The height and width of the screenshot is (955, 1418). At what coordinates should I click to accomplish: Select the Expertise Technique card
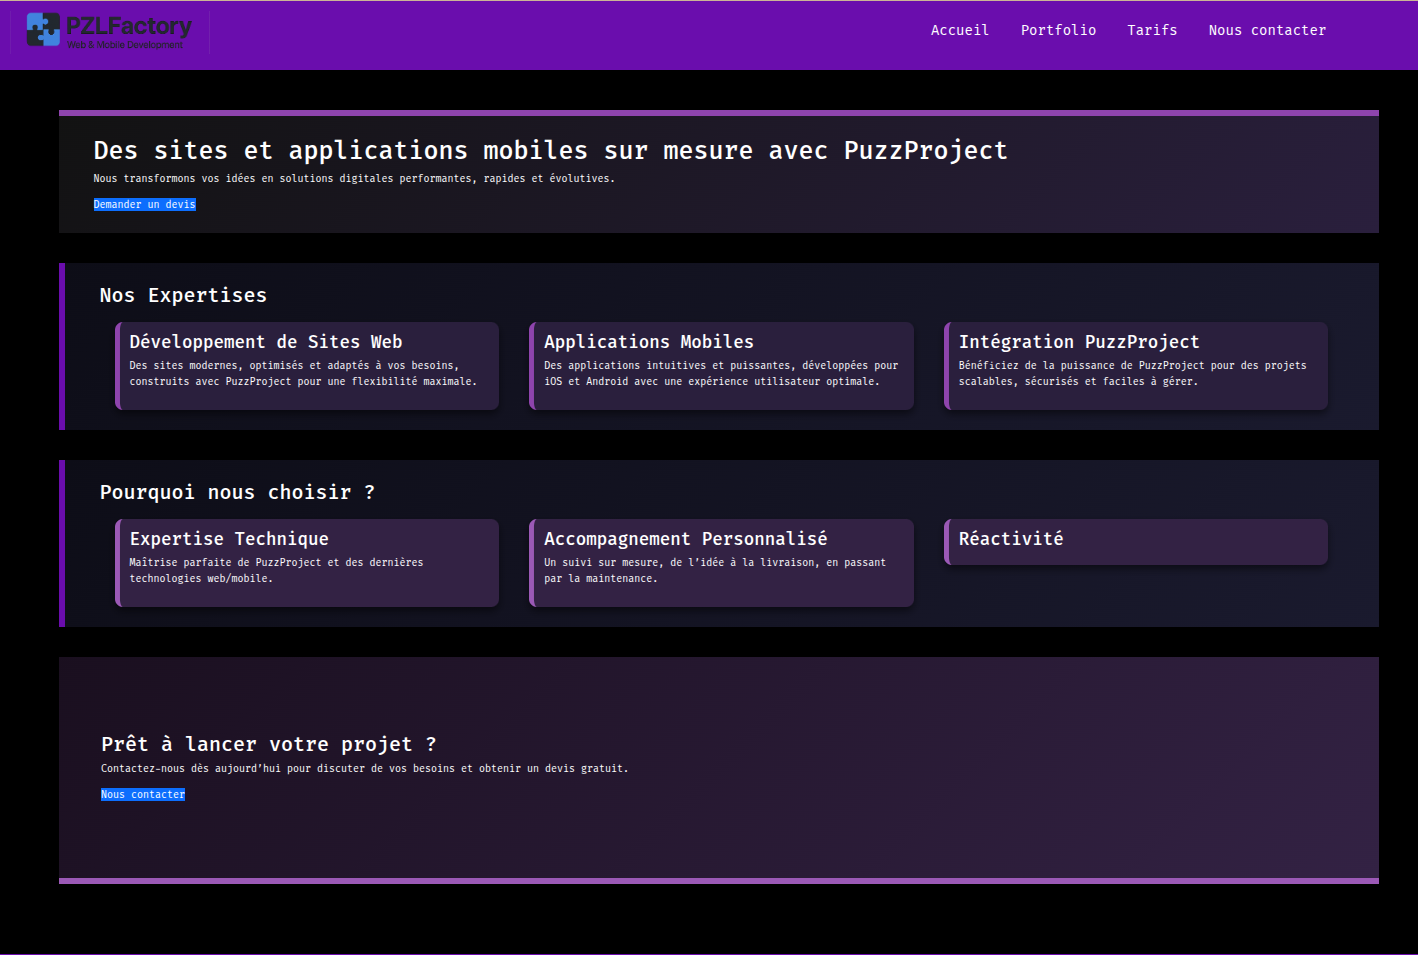[307, 562]
